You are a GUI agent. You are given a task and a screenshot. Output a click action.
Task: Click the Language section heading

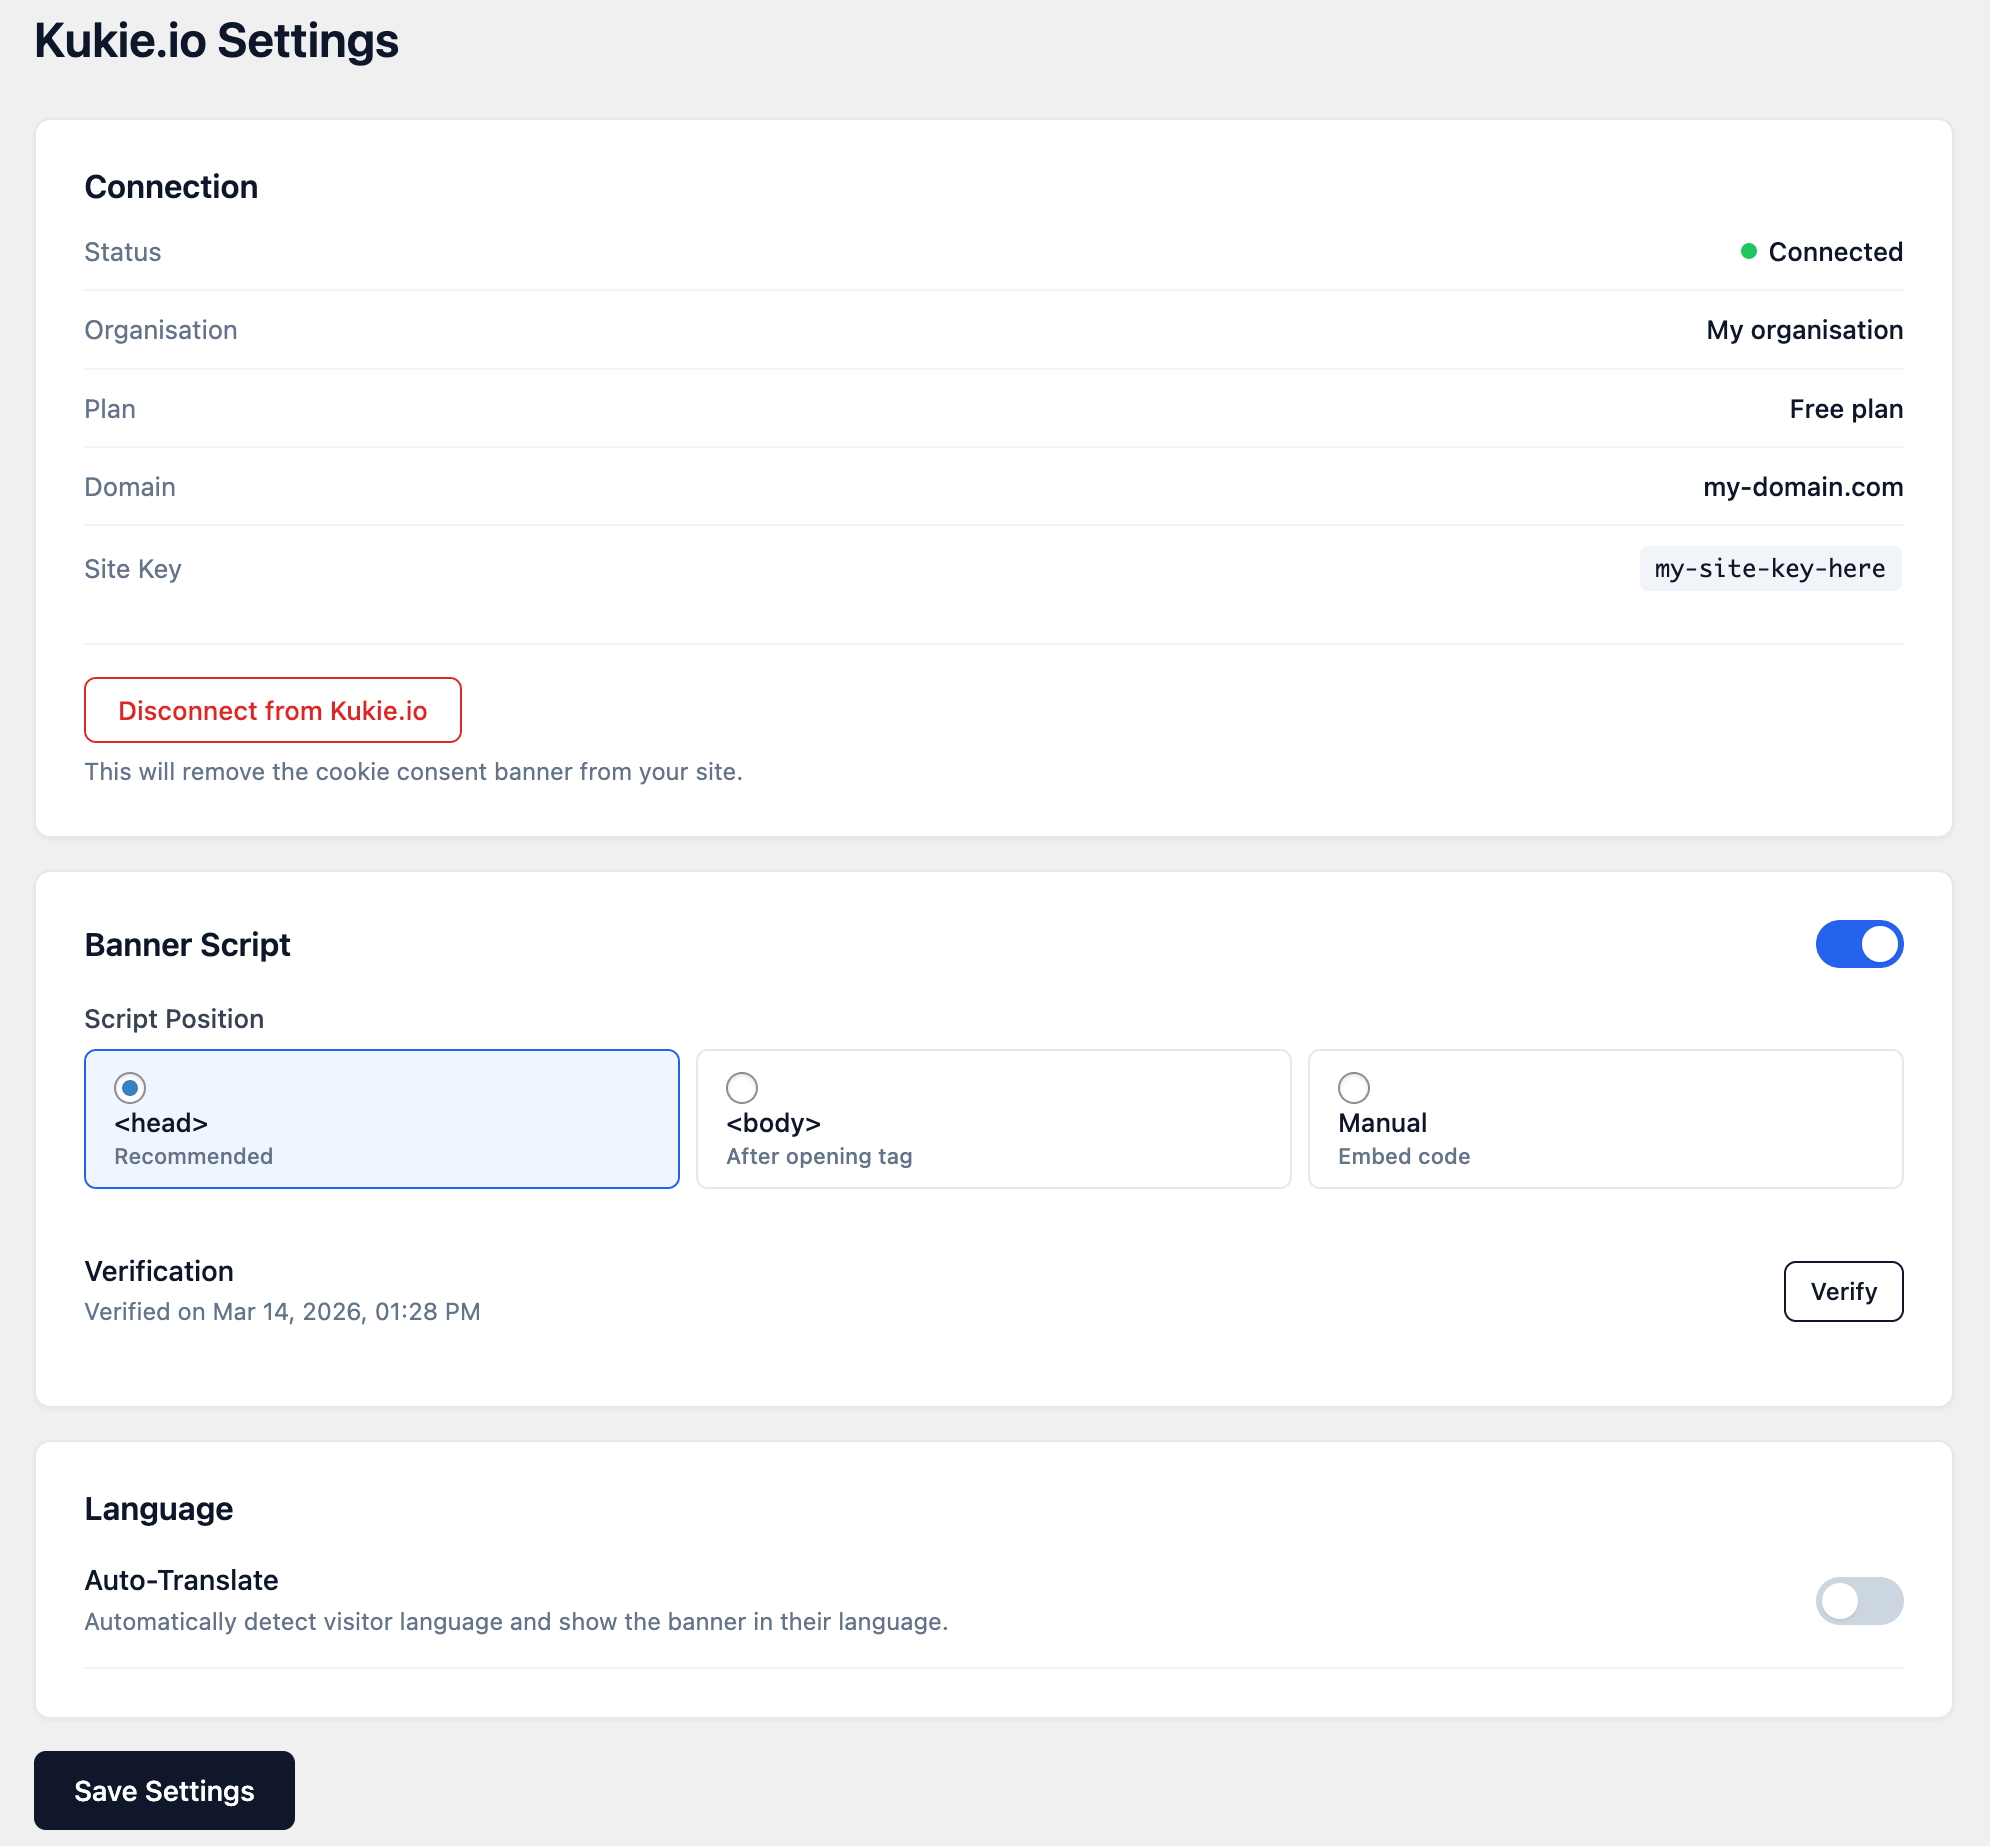point(158,1508)
